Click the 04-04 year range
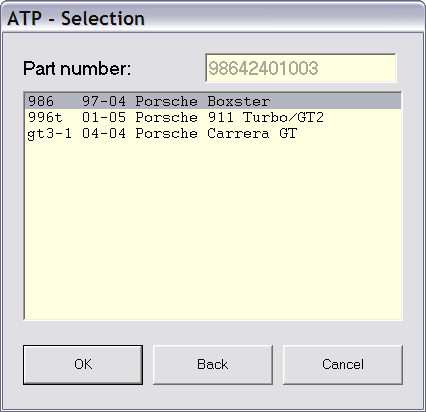This screenshot has height=412, width=426. [x=104, y=133]
